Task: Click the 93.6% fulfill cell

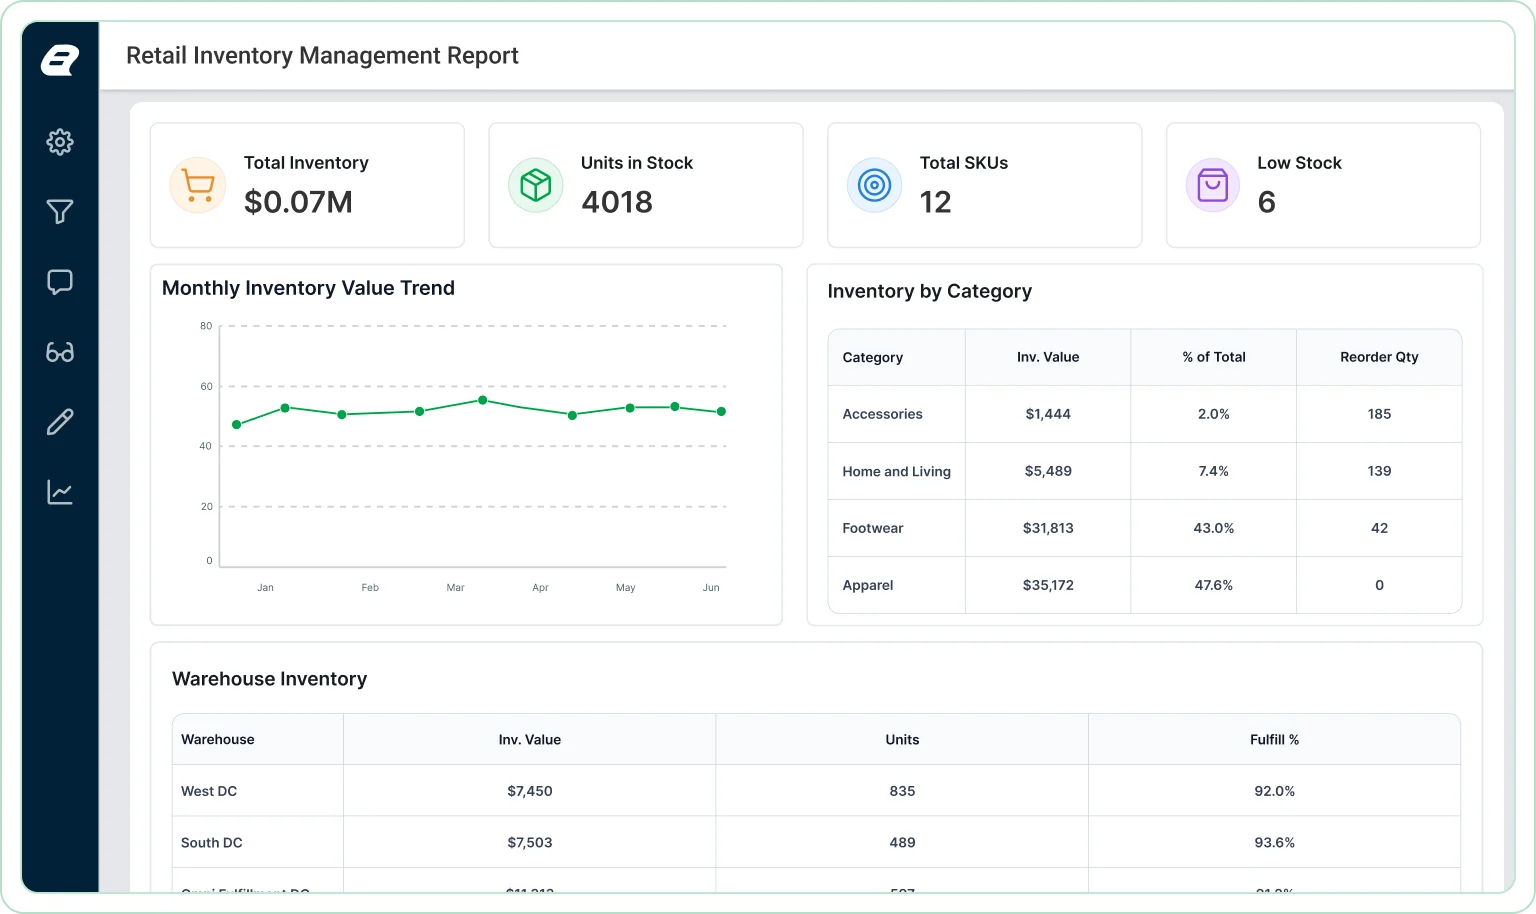Action: tap(1274, 843)
